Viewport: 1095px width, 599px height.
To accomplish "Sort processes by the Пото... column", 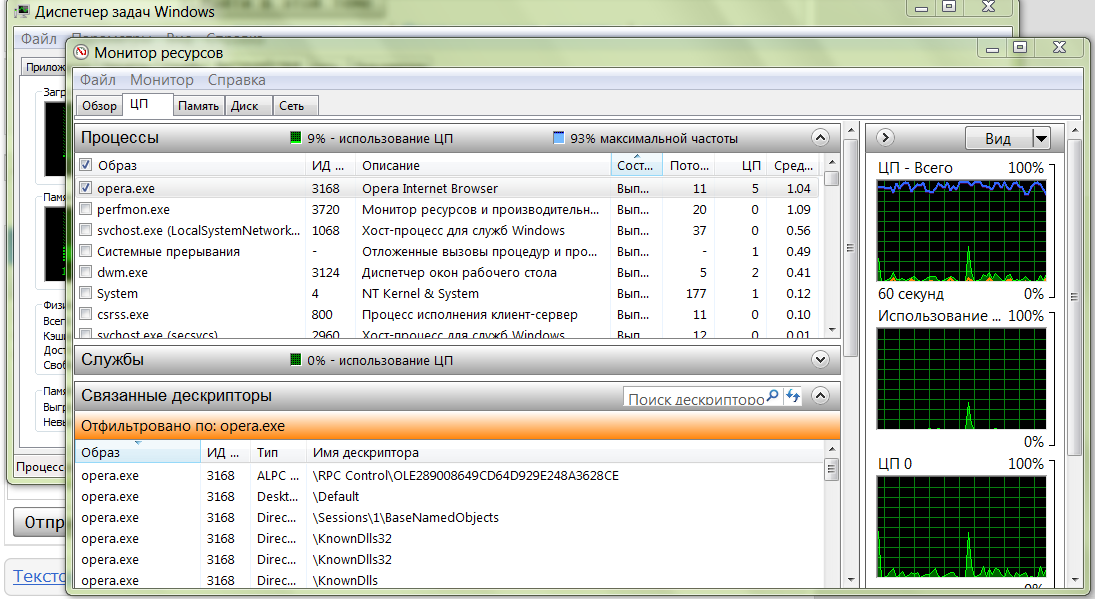I will pyautogui.click(x=689, y=165).
